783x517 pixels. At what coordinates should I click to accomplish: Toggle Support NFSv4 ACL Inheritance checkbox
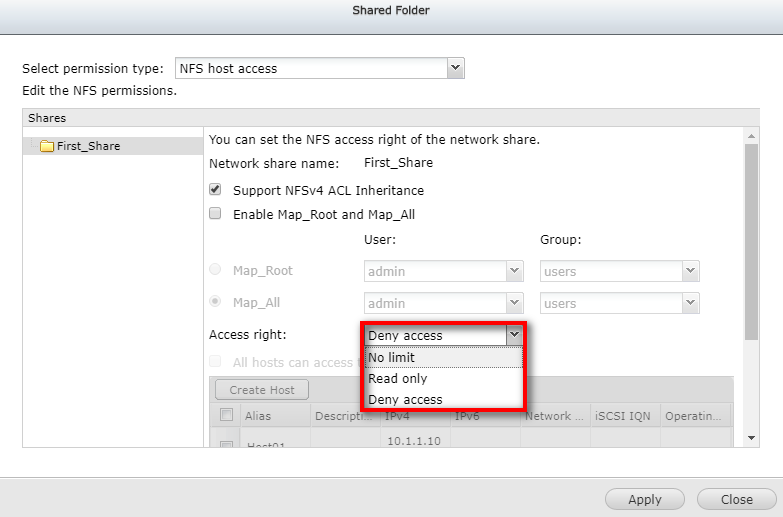(215, 190)
